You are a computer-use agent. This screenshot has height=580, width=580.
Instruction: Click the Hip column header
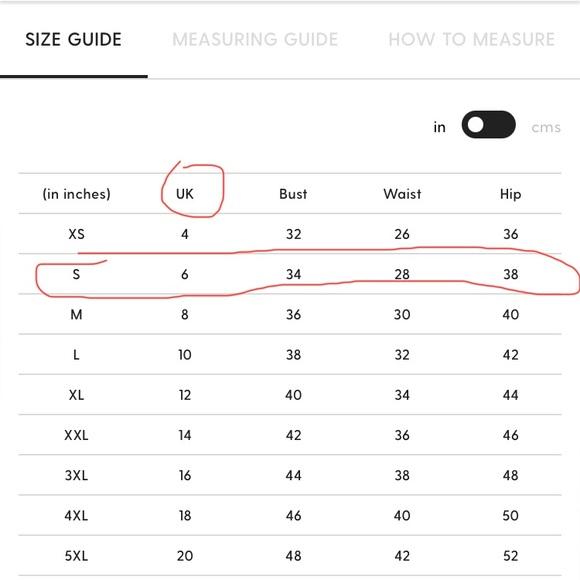[x=510, y=194]
